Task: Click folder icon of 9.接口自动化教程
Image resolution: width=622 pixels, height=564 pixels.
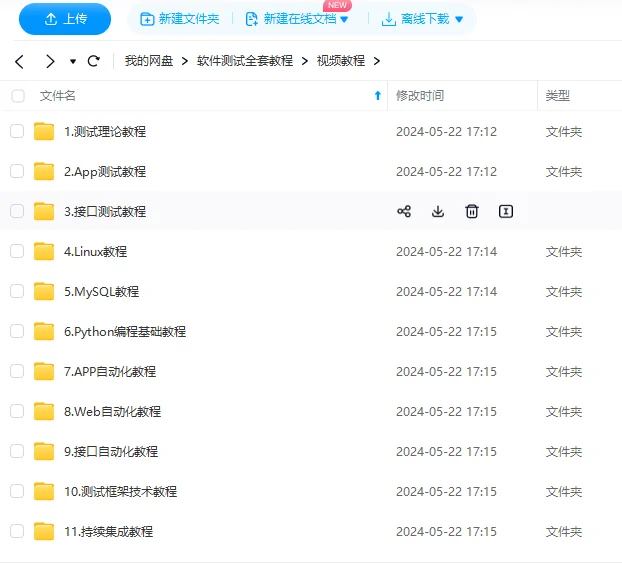Action: coord(44,451)
